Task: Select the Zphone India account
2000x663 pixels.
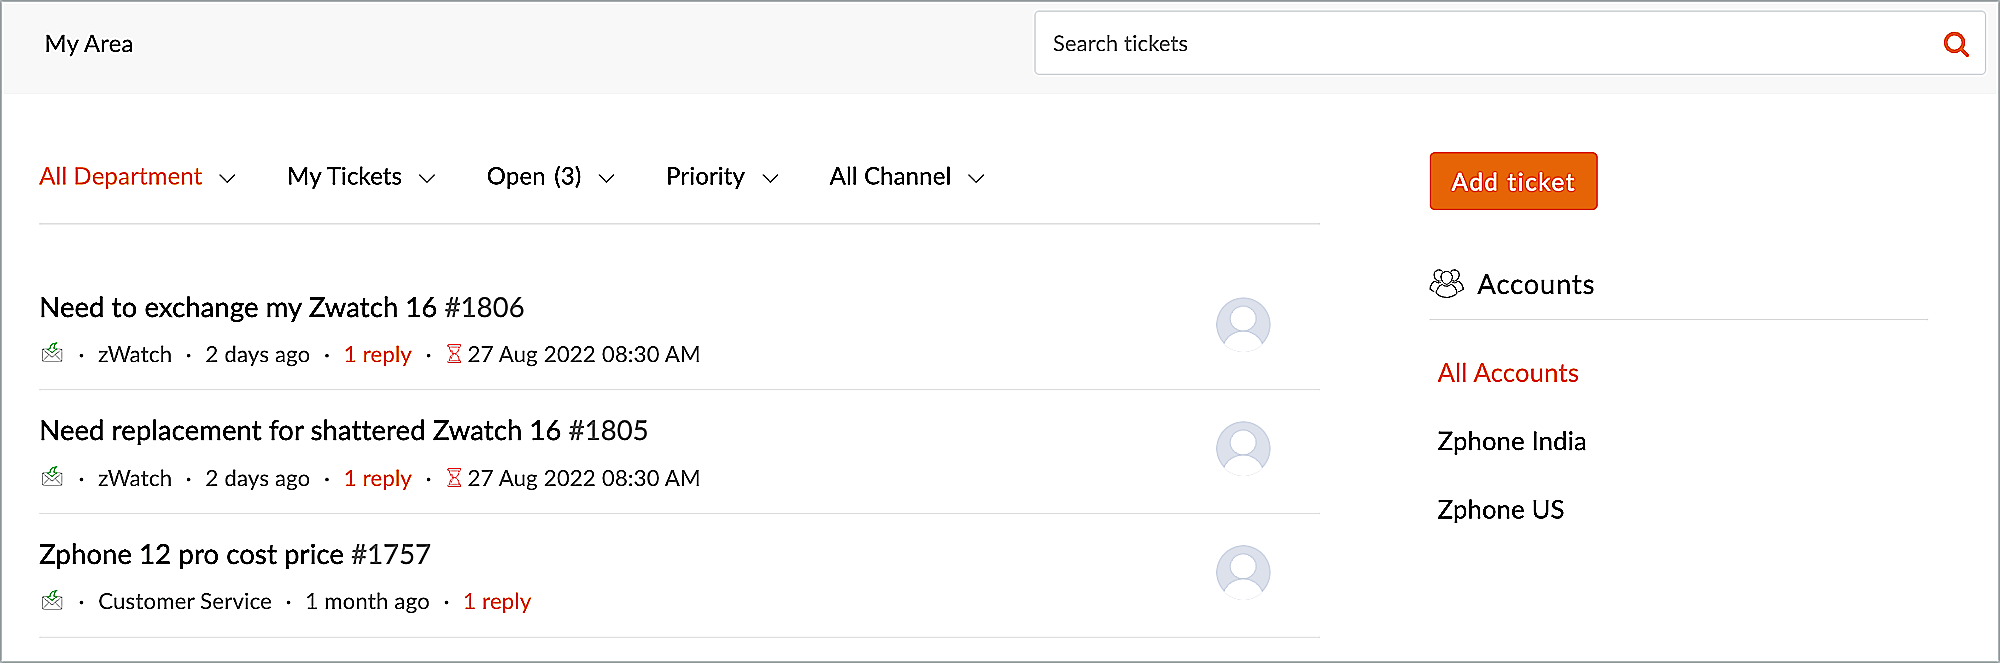Action: [x=1511, y=441]
